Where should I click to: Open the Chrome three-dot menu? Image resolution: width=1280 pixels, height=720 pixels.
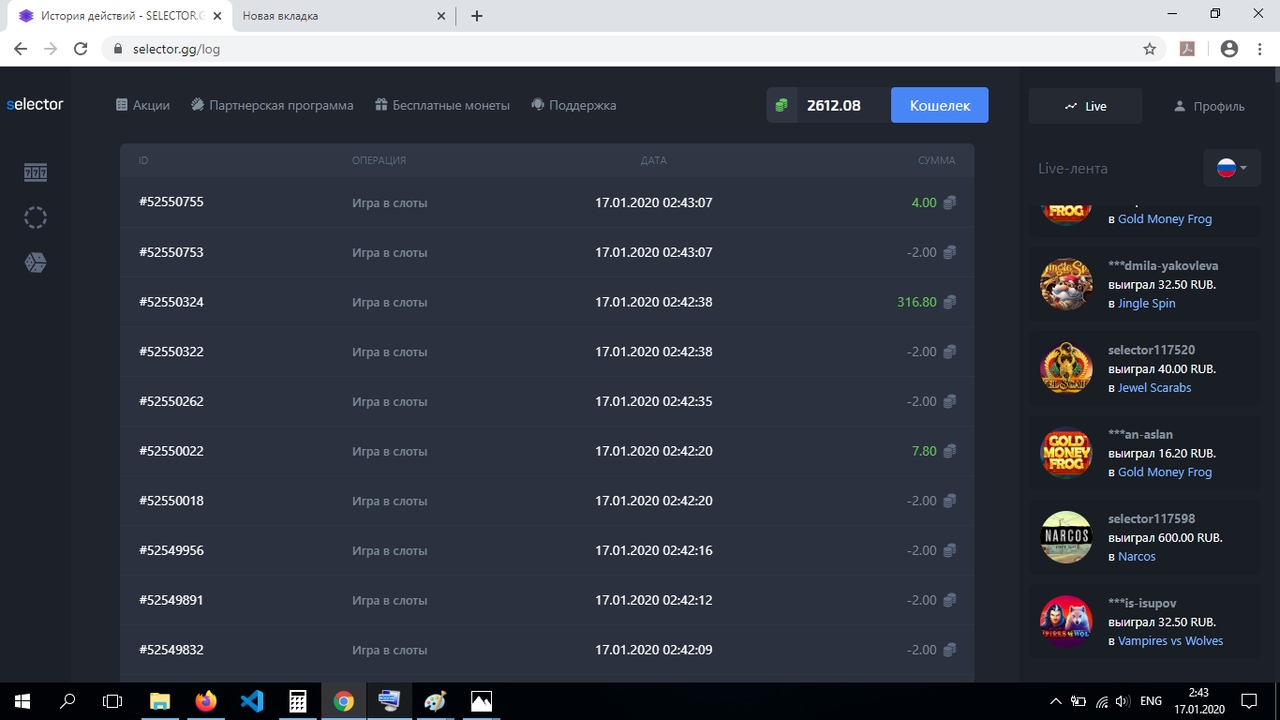point(1262,48)
